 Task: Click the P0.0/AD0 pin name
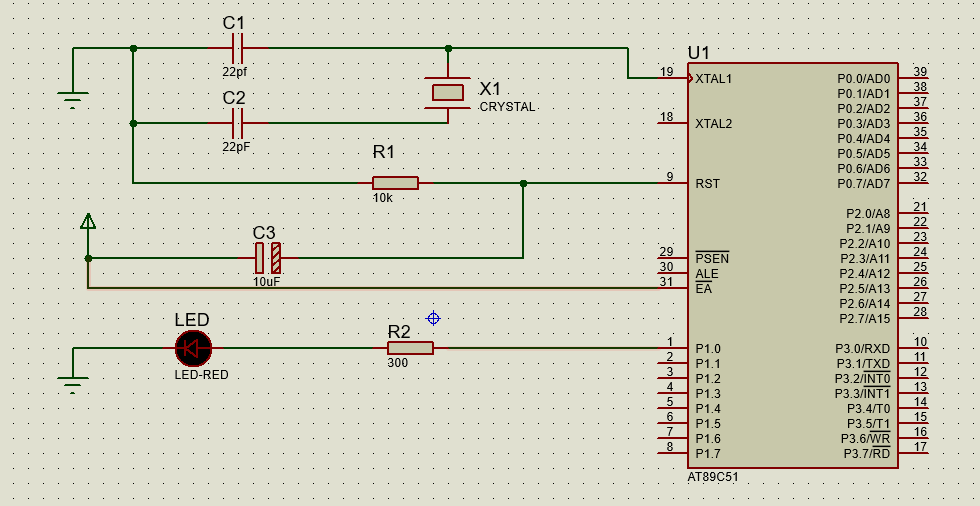click(864, 79)
